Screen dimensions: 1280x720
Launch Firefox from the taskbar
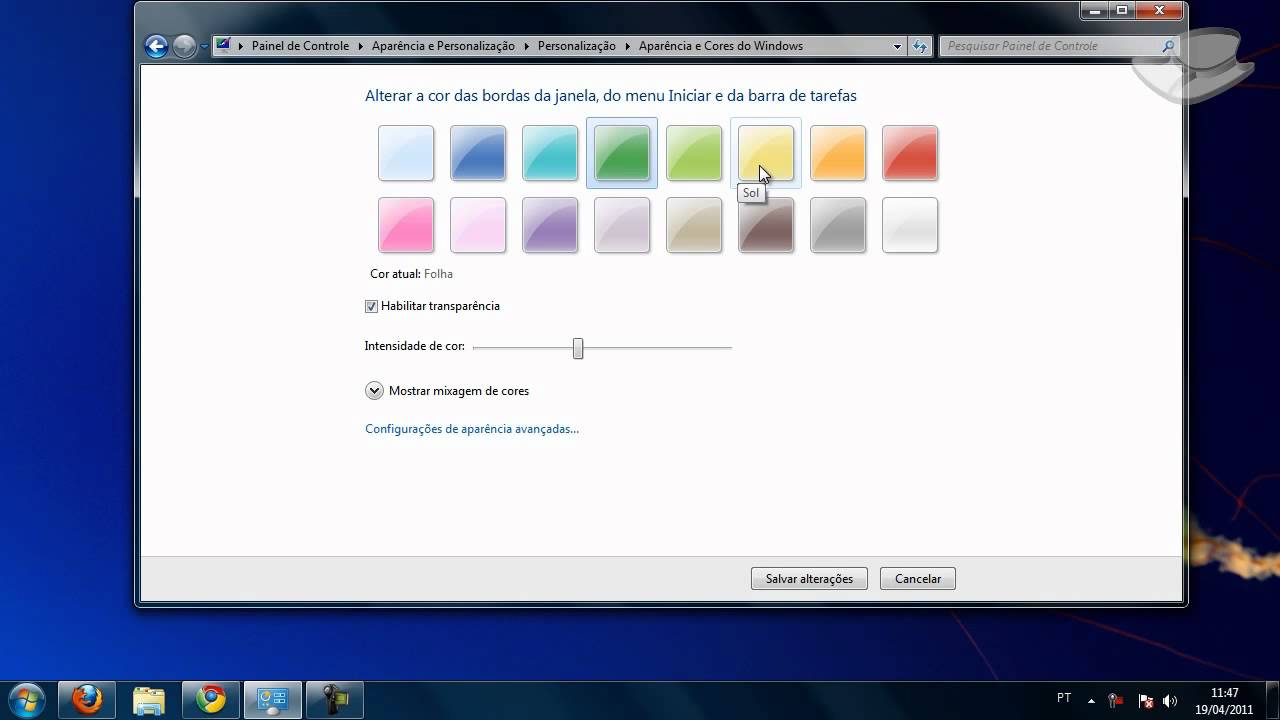pyautogui.click(x=86, y=700)
